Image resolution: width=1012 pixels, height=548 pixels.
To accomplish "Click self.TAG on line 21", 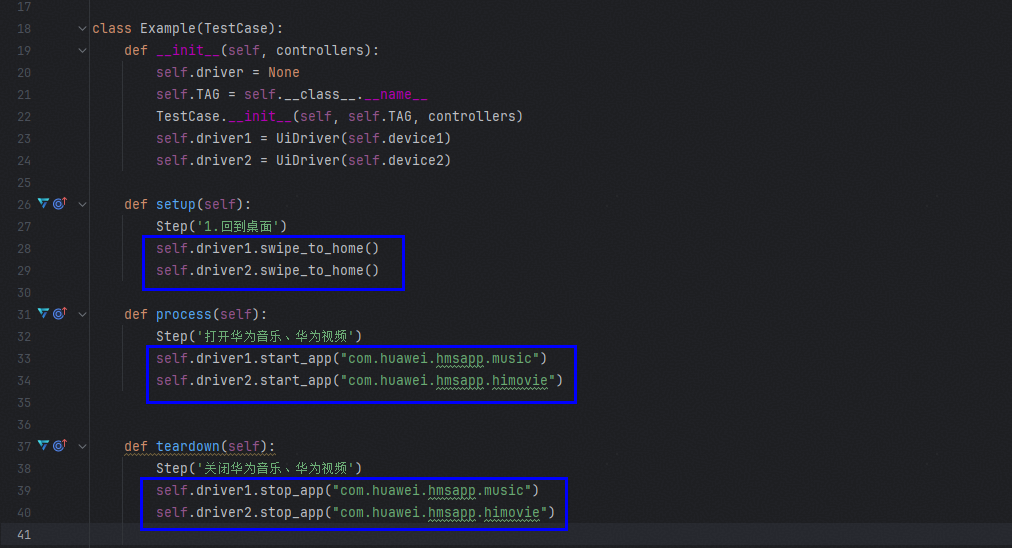I will click(x=188, y=94).
